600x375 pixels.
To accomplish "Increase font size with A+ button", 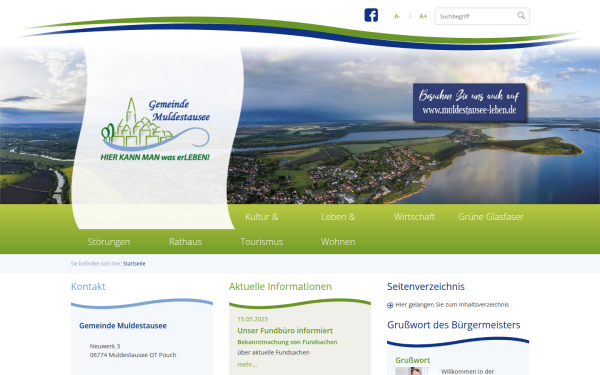I will tap(423, 16).
